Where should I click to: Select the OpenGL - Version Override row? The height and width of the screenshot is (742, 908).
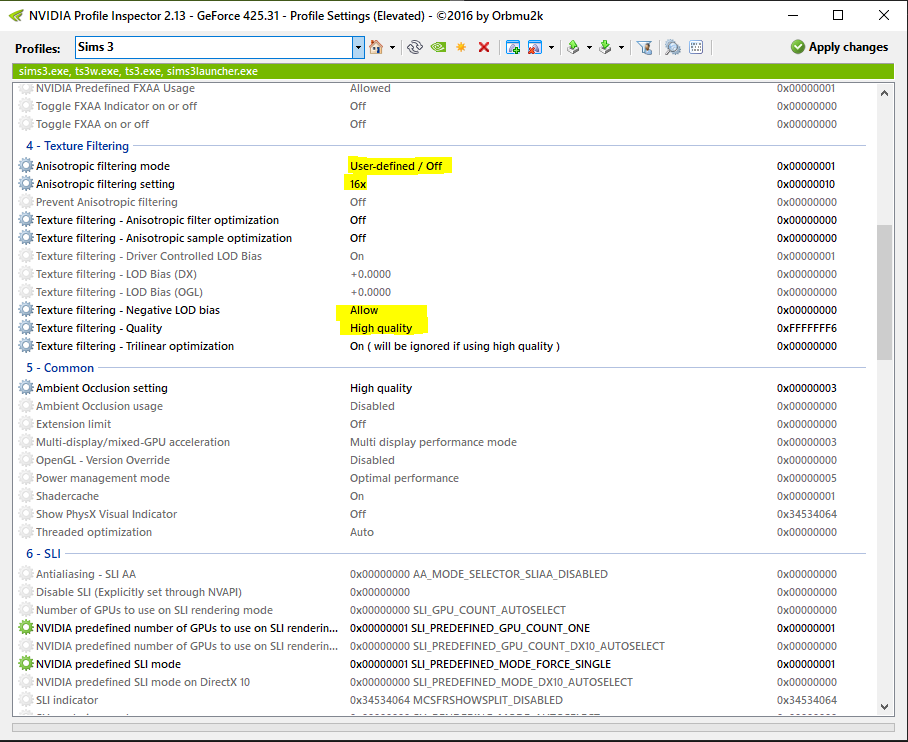click(443, 460)
